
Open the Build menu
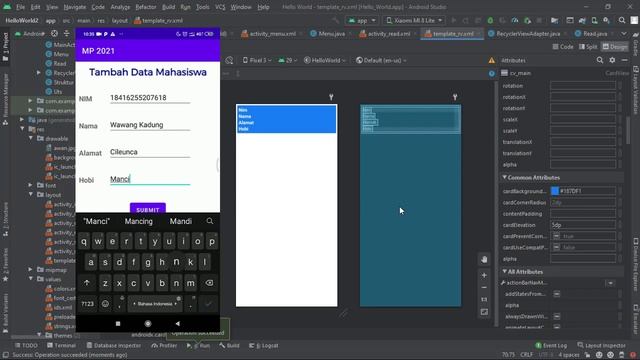[x=169, y=7]
